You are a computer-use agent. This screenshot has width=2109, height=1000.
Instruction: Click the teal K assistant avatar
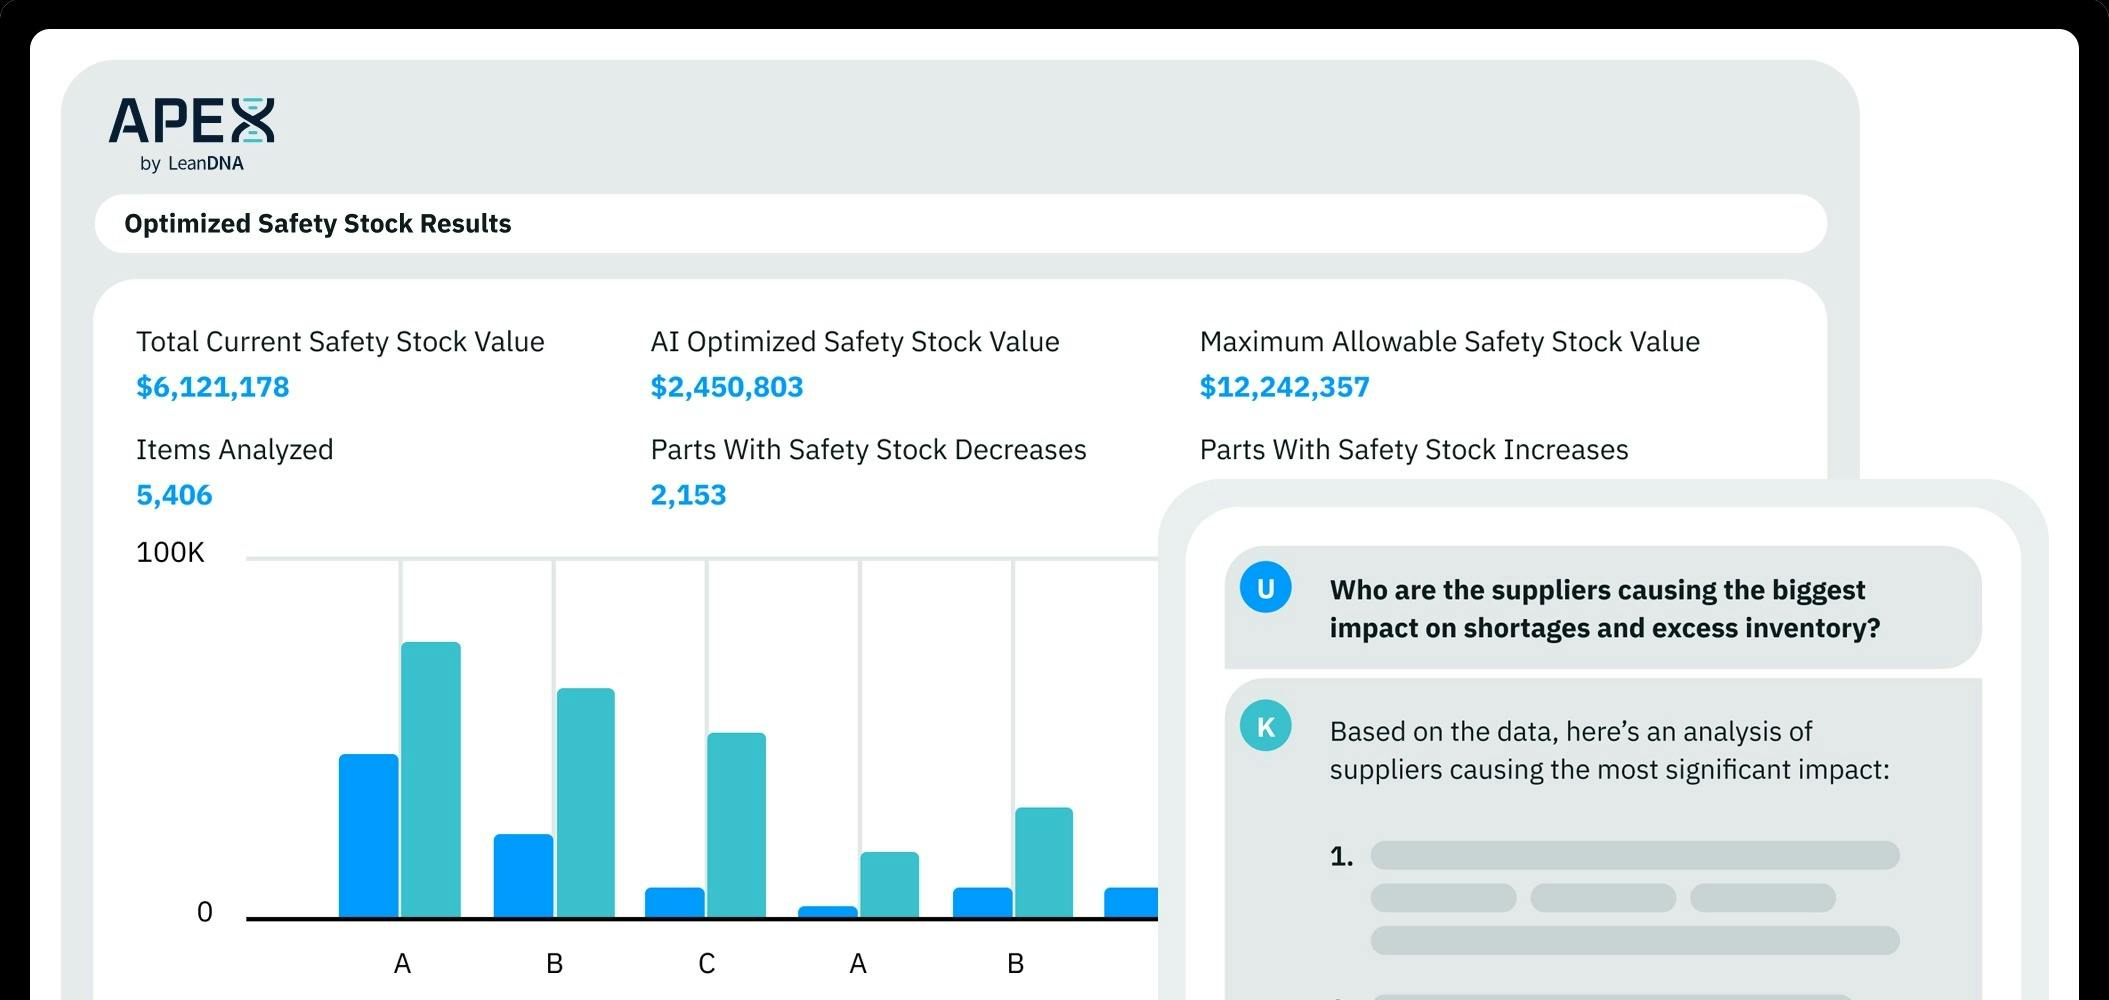(1265, 726)
